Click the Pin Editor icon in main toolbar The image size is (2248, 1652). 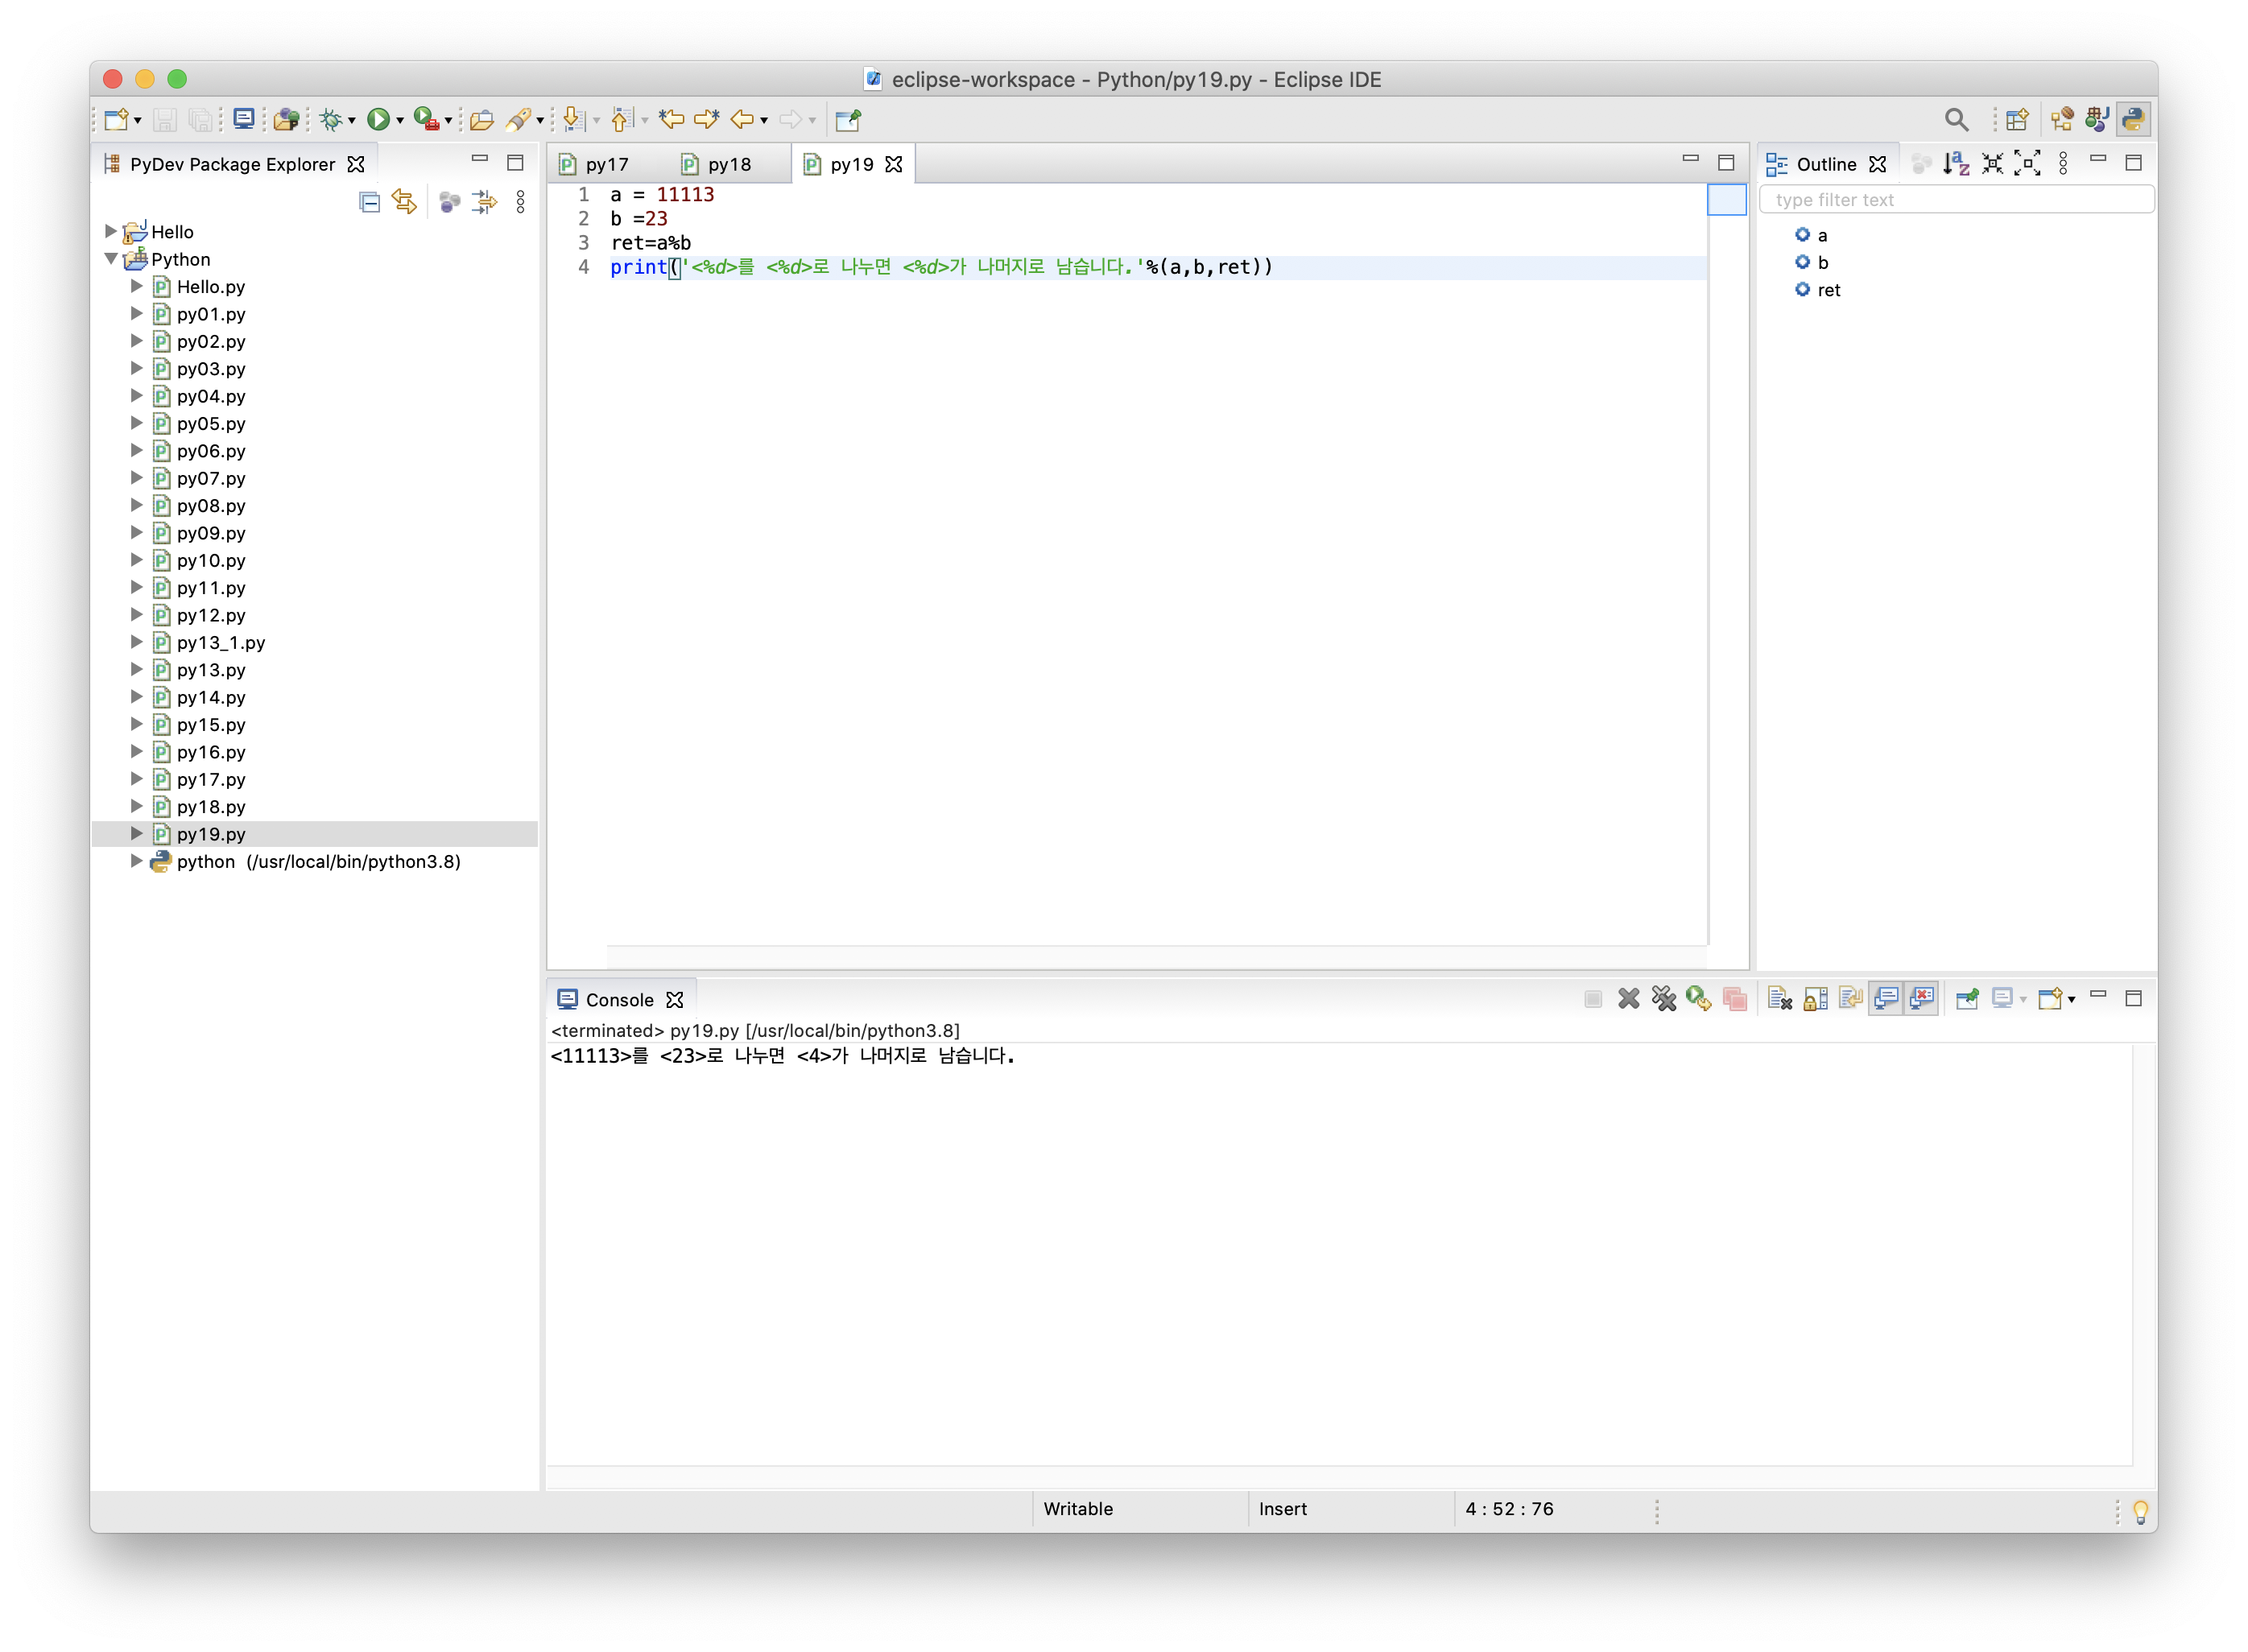click(x=848, y=120)
